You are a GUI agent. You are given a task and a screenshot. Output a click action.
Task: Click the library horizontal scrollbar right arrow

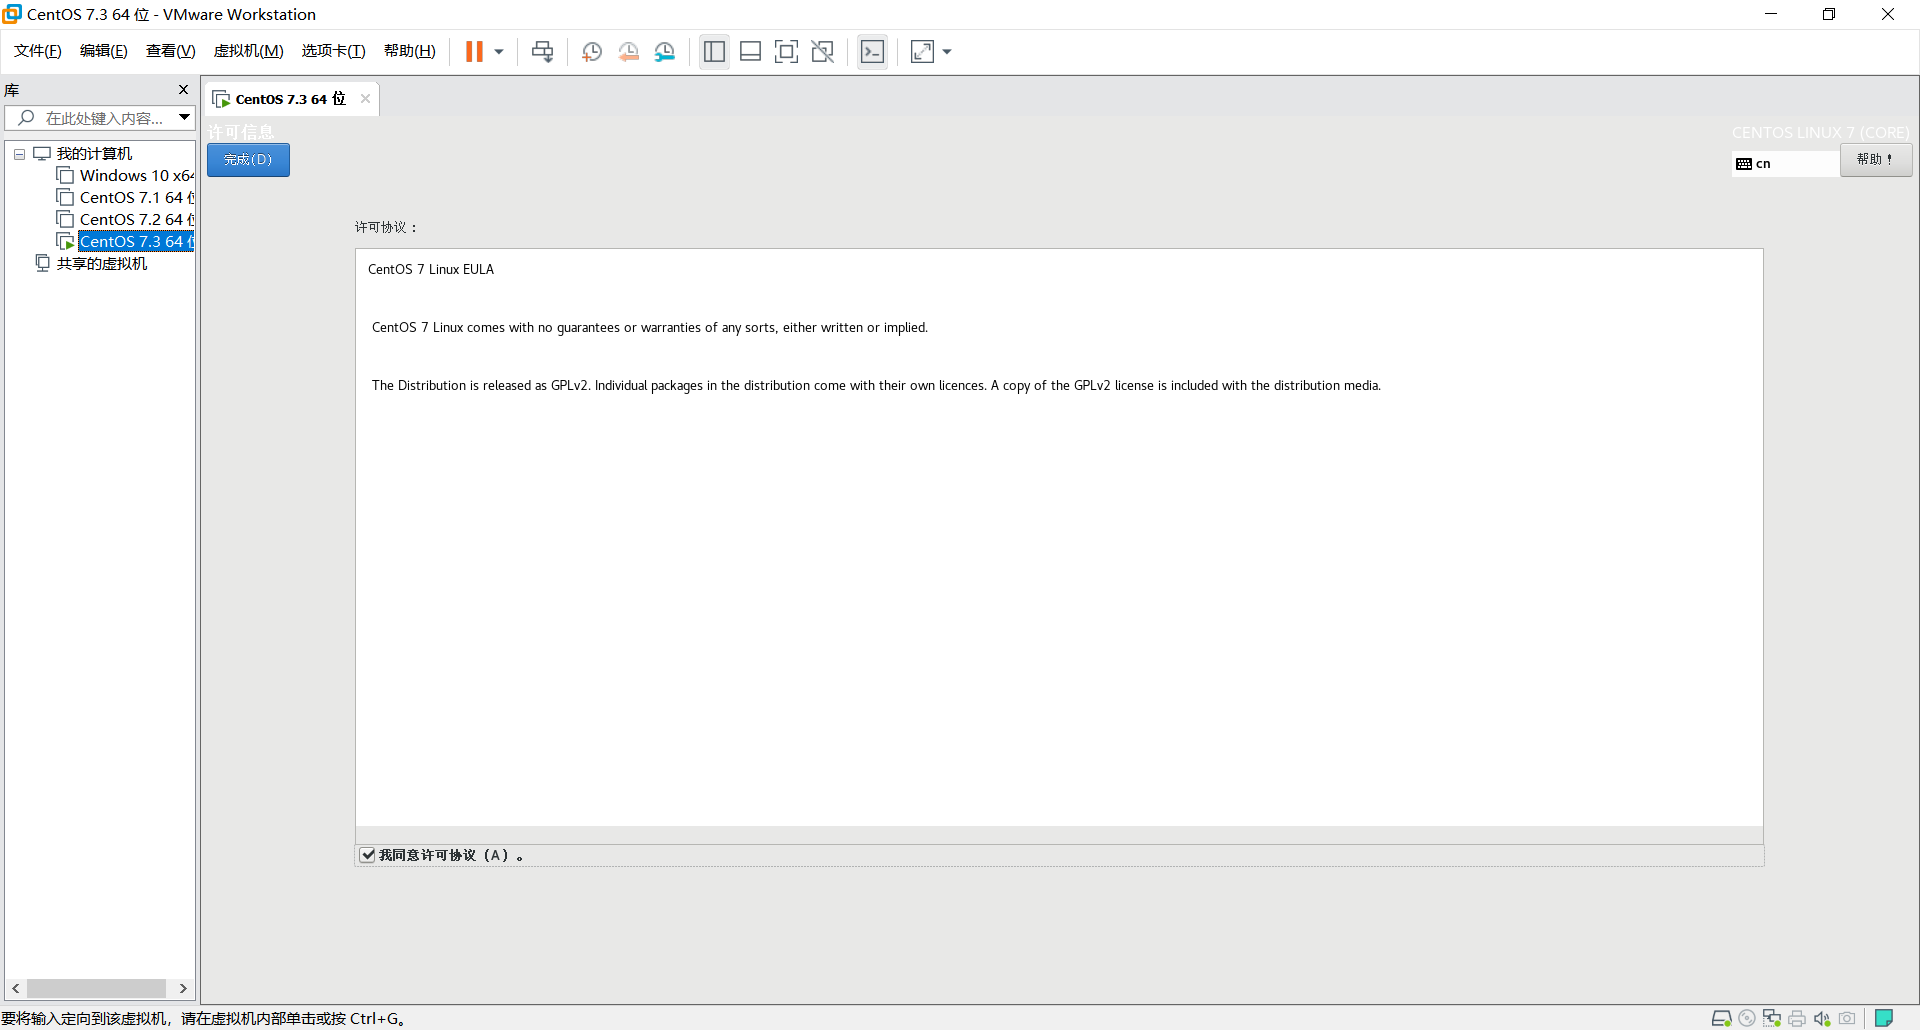(183, 988)
